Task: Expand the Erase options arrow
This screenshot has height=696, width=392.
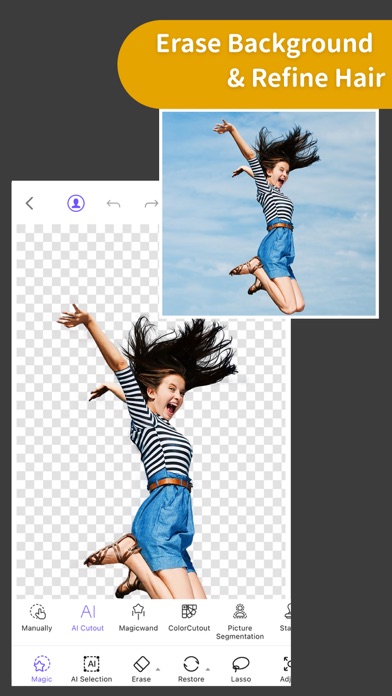Action: pos(158,669)
